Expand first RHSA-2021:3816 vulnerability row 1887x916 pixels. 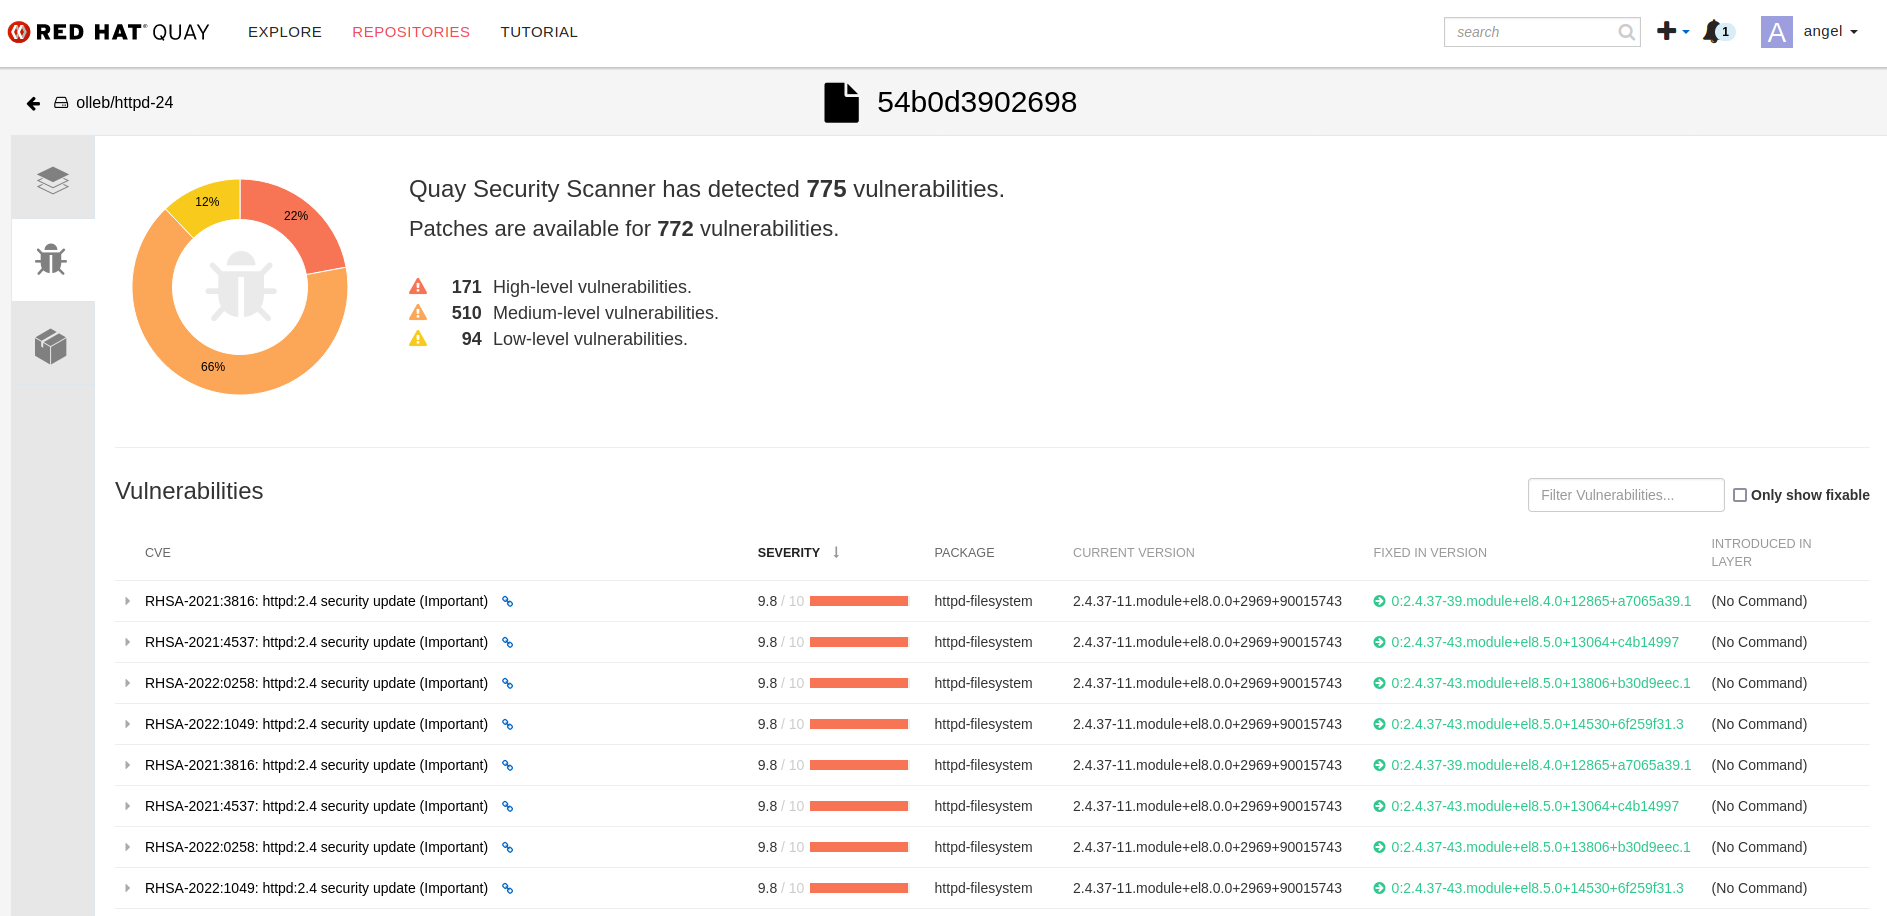[x=127, y=601]
